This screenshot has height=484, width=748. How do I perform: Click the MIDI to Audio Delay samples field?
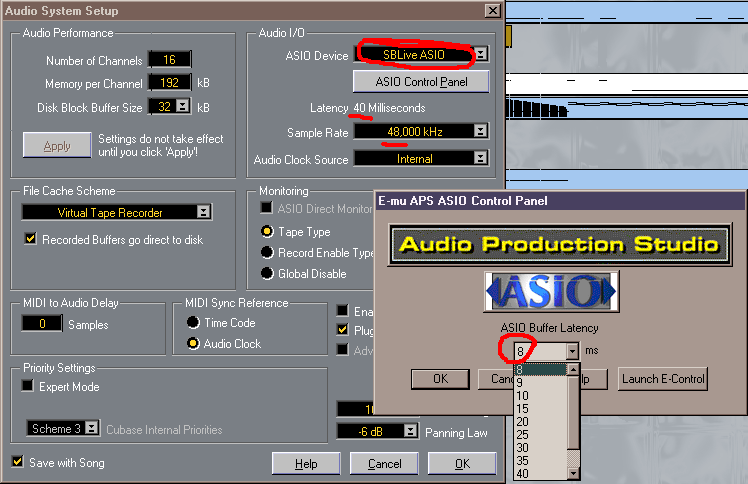pos(42,324)
